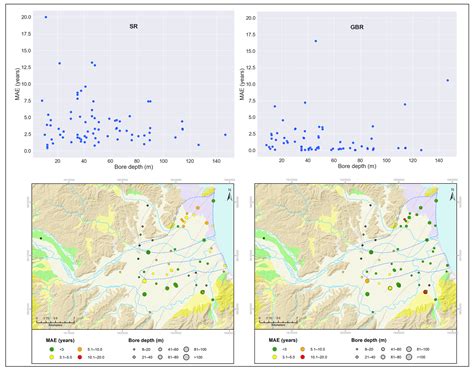Select the orange 5.1–10.0 swatch in right legend
Screen dimensions: 474x372
pos(303,349)
